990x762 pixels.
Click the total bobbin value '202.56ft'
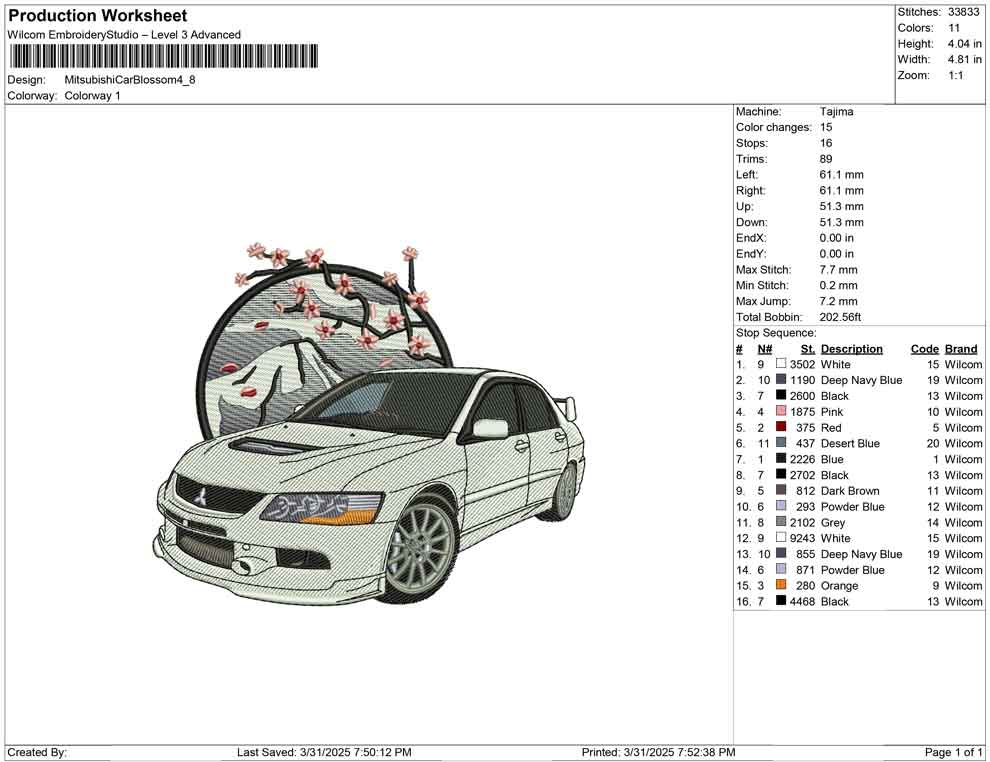coord(840,317)
